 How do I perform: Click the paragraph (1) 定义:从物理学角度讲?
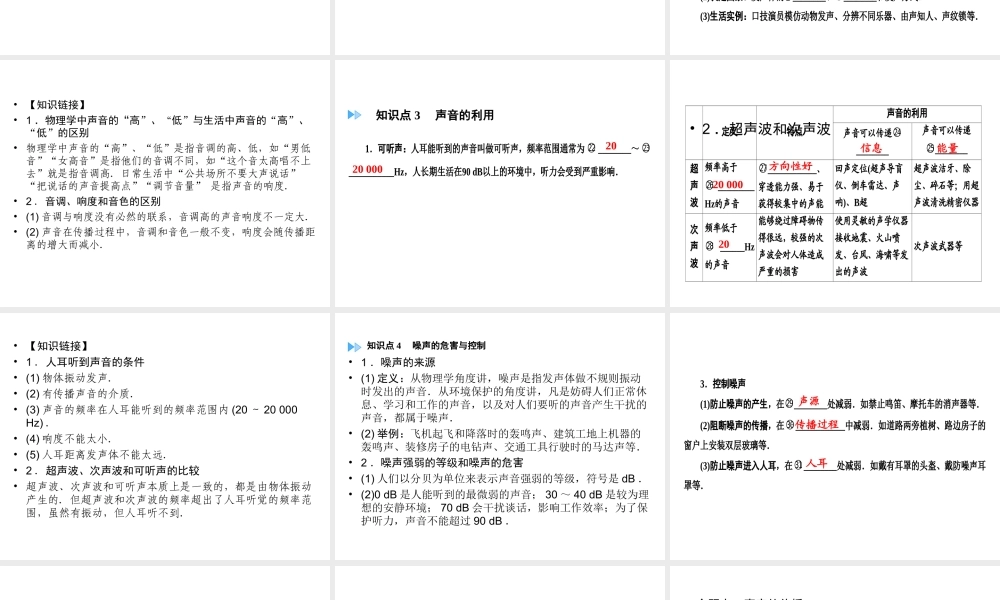point(504,398)
